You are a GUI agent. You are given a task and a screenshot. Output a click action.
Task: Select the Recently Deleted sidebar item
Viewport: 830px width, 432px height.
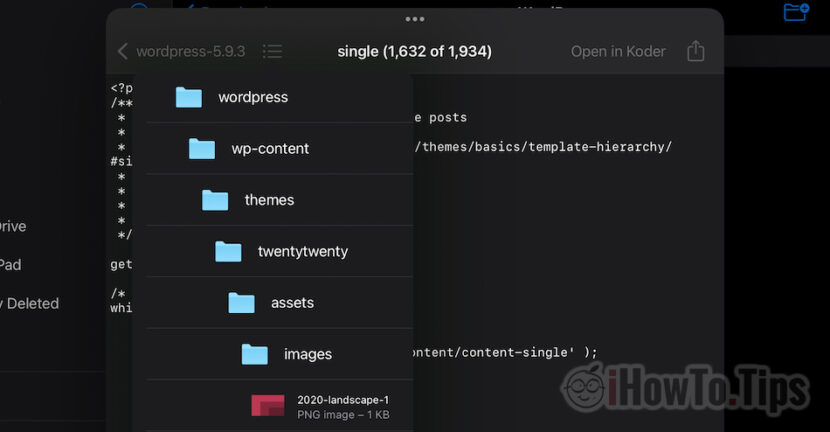32,303
